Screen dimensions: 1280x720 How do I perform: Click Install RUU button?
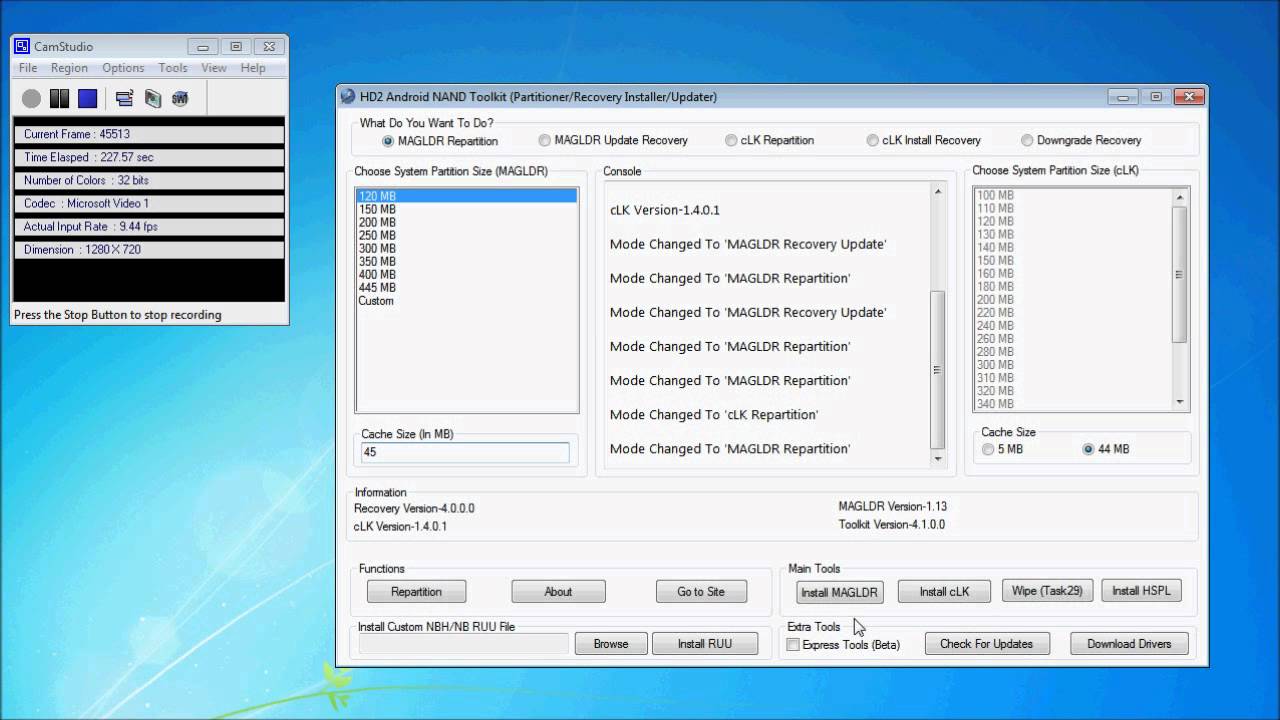coord(705,644)
